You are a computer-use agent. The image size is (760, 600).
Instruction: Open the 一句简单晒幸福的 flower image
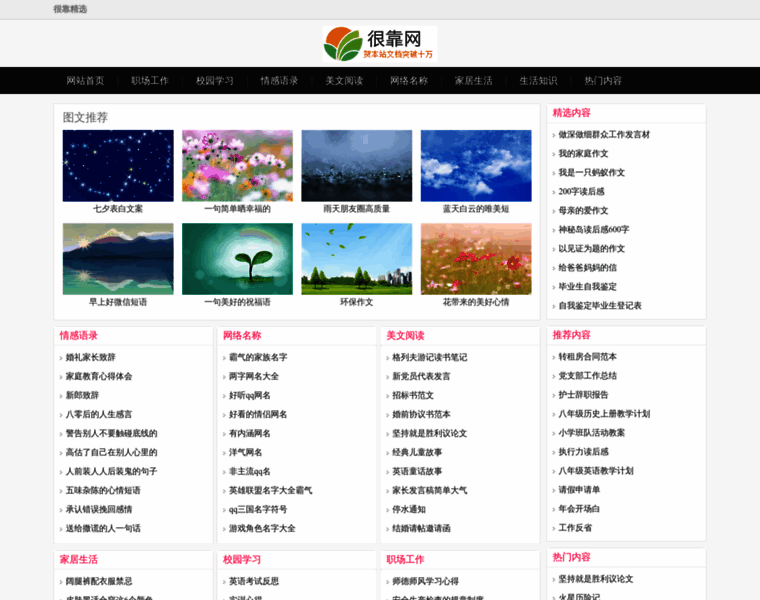[237, 166]
